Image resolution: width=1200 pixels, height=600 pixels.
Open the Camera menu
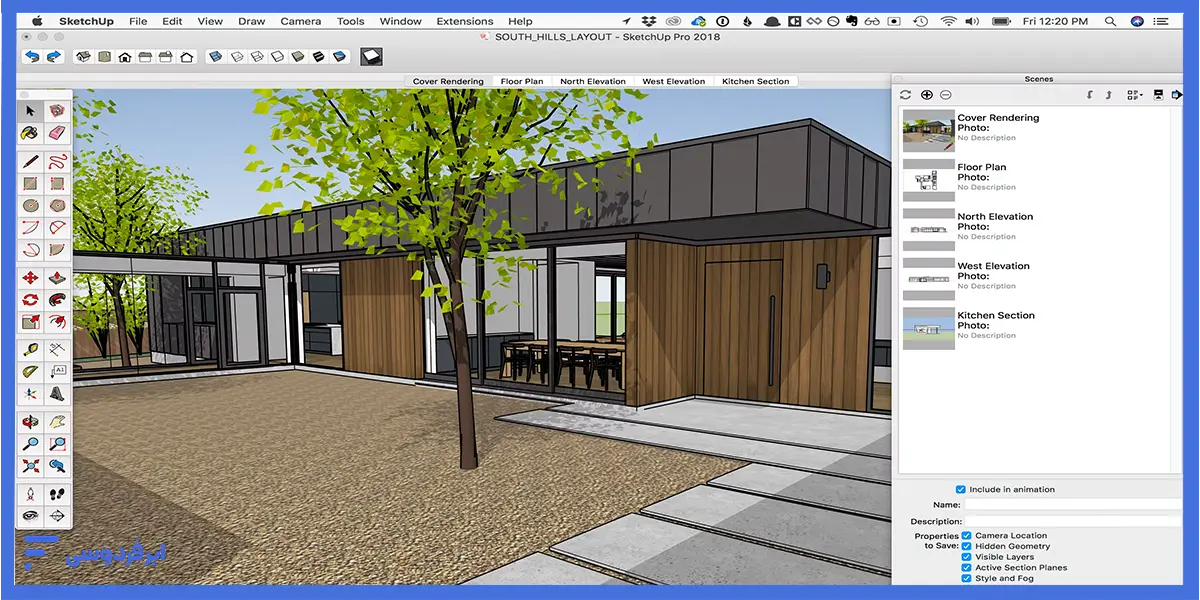click(300, 21)
